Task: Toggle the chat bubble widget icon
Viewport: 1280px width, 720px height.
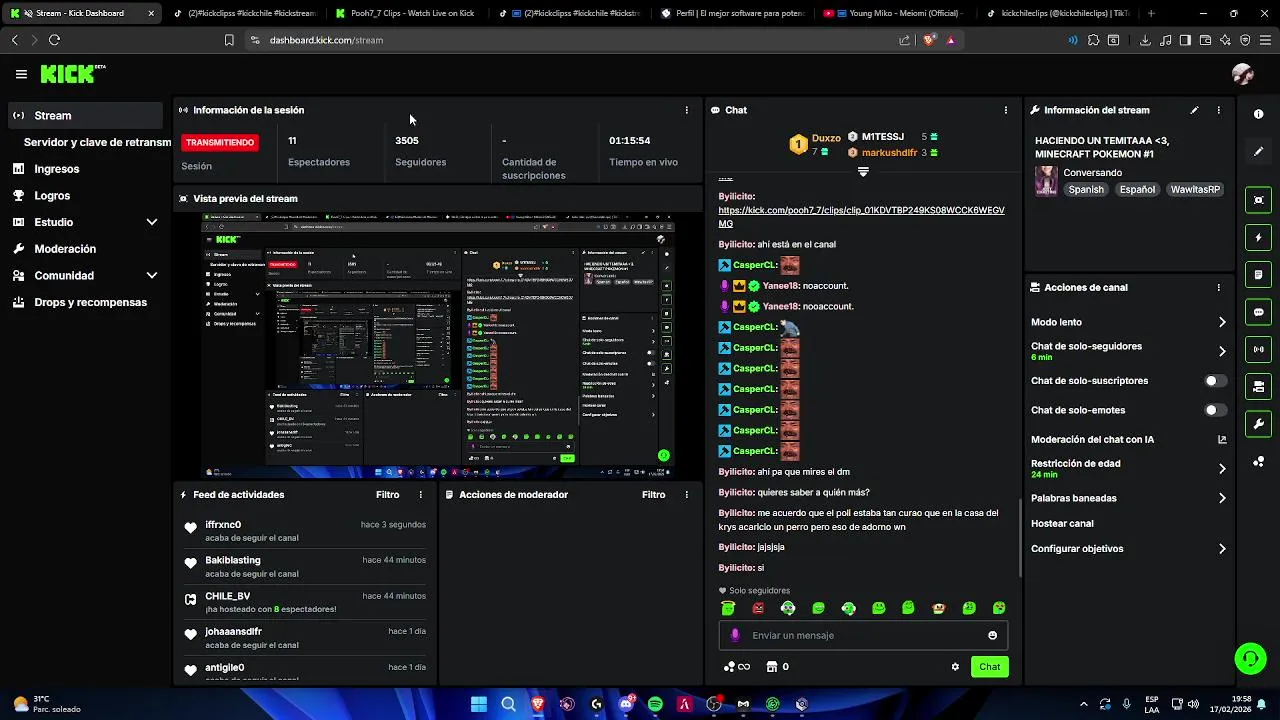Action: click(1258, 312)
